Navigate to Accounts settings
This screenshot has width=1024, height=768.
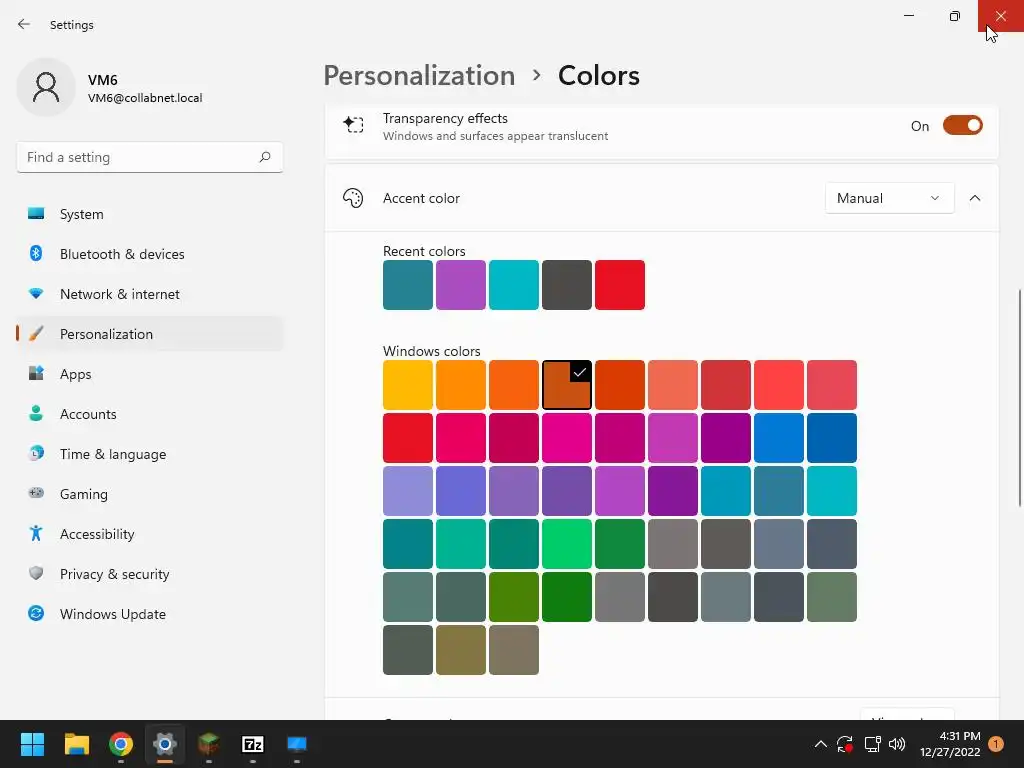[x=149, y=413]
